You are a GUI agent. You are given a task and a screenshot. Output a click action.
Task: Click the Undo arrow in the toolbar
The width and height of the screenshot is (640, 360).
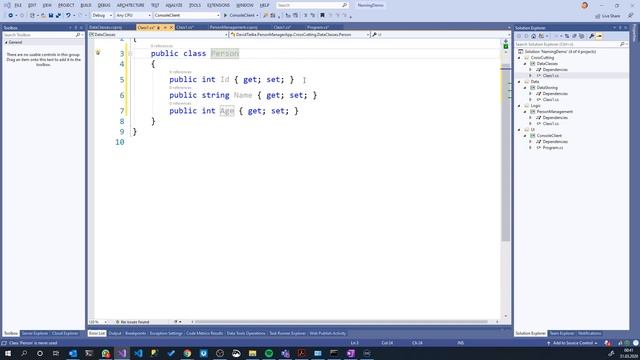[x=68, y=15]
